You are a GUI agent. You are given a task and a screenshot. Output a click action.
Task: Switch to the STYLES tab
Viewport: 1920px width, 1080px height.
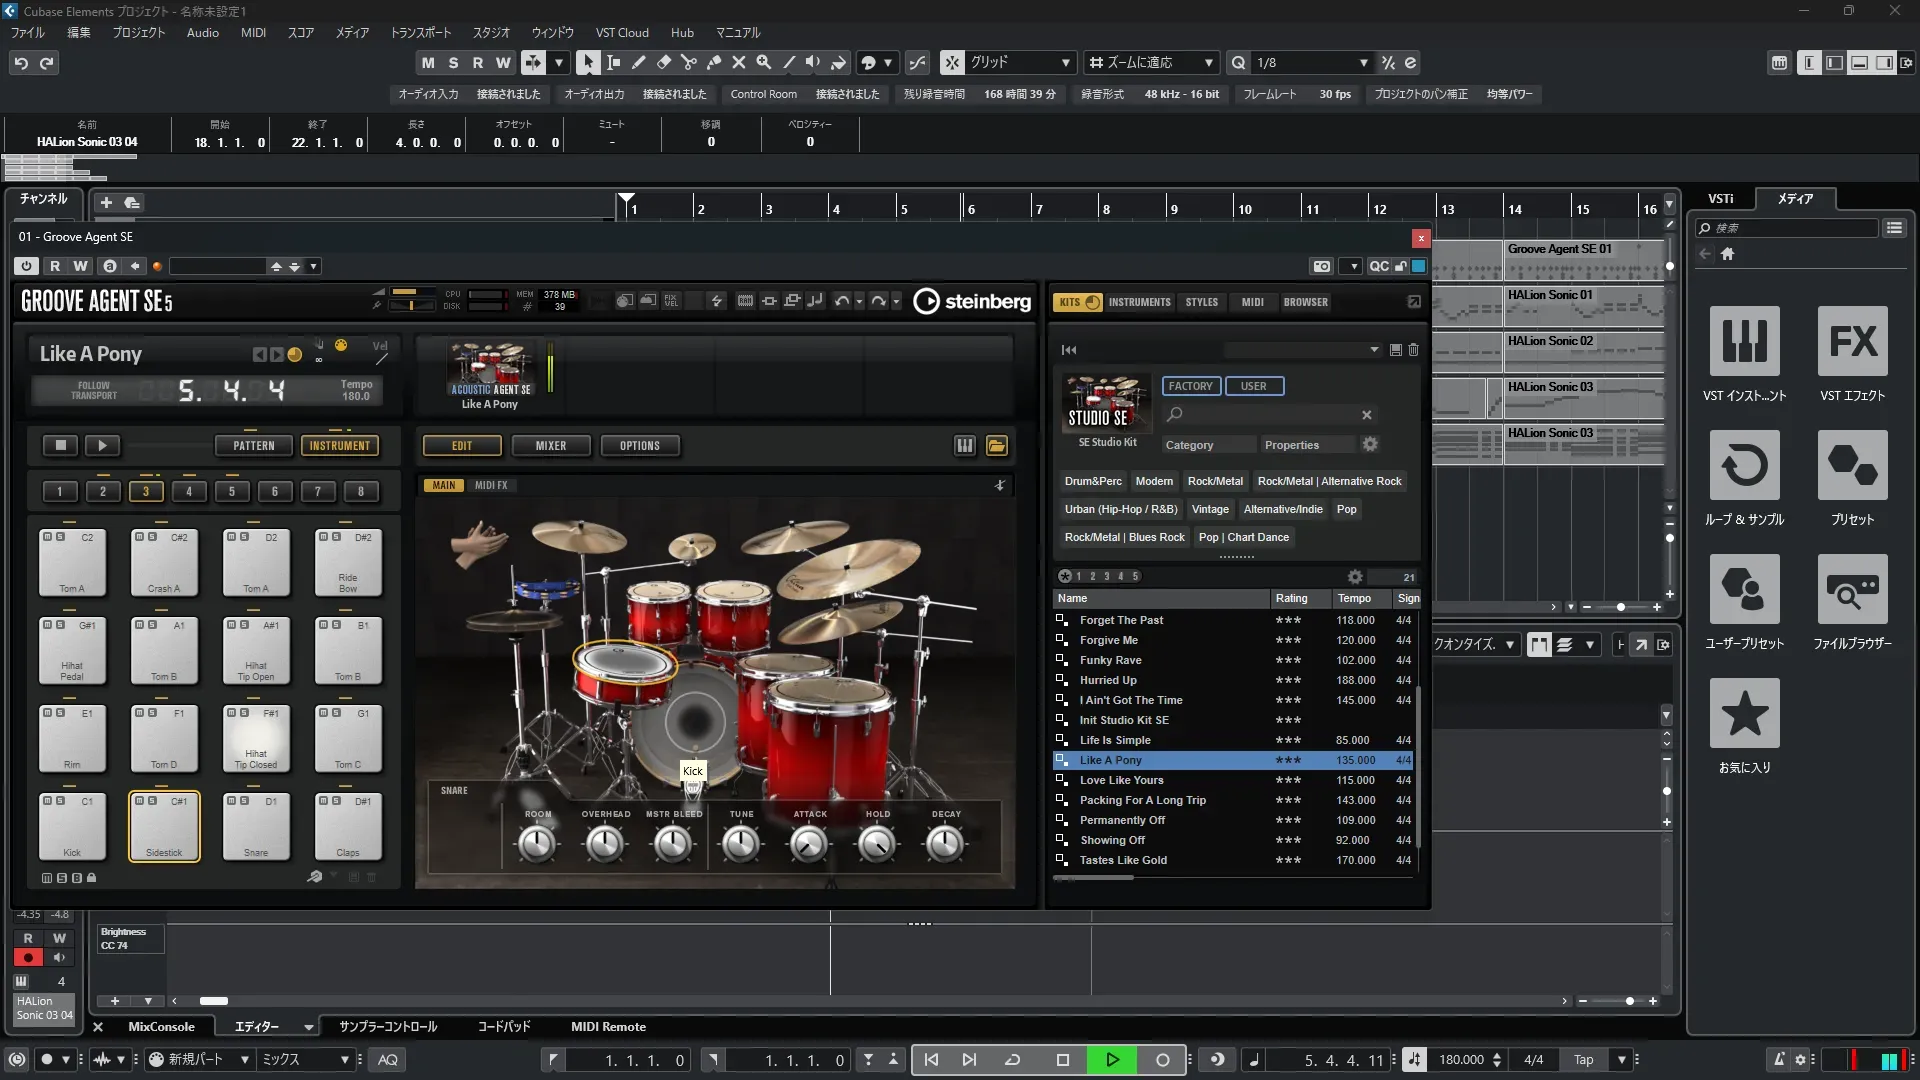point(1201,302)
